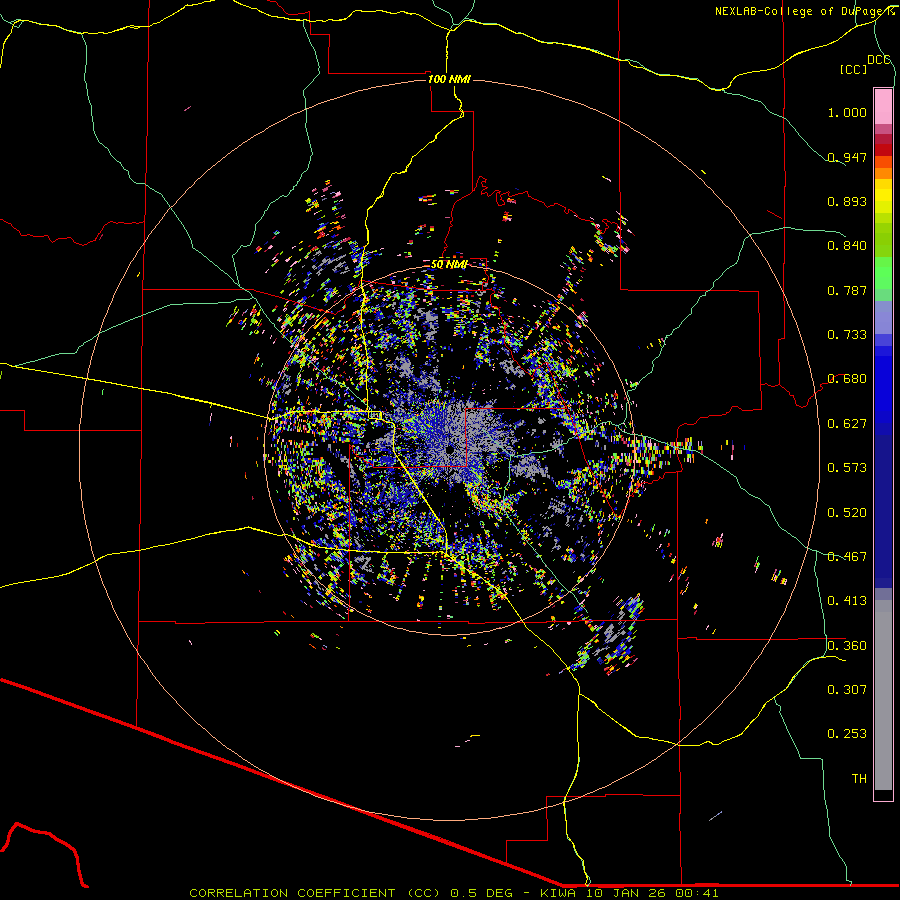Screen dimensions: 900x900
Task: Select the 0.467 scale value
Action: 847,557
